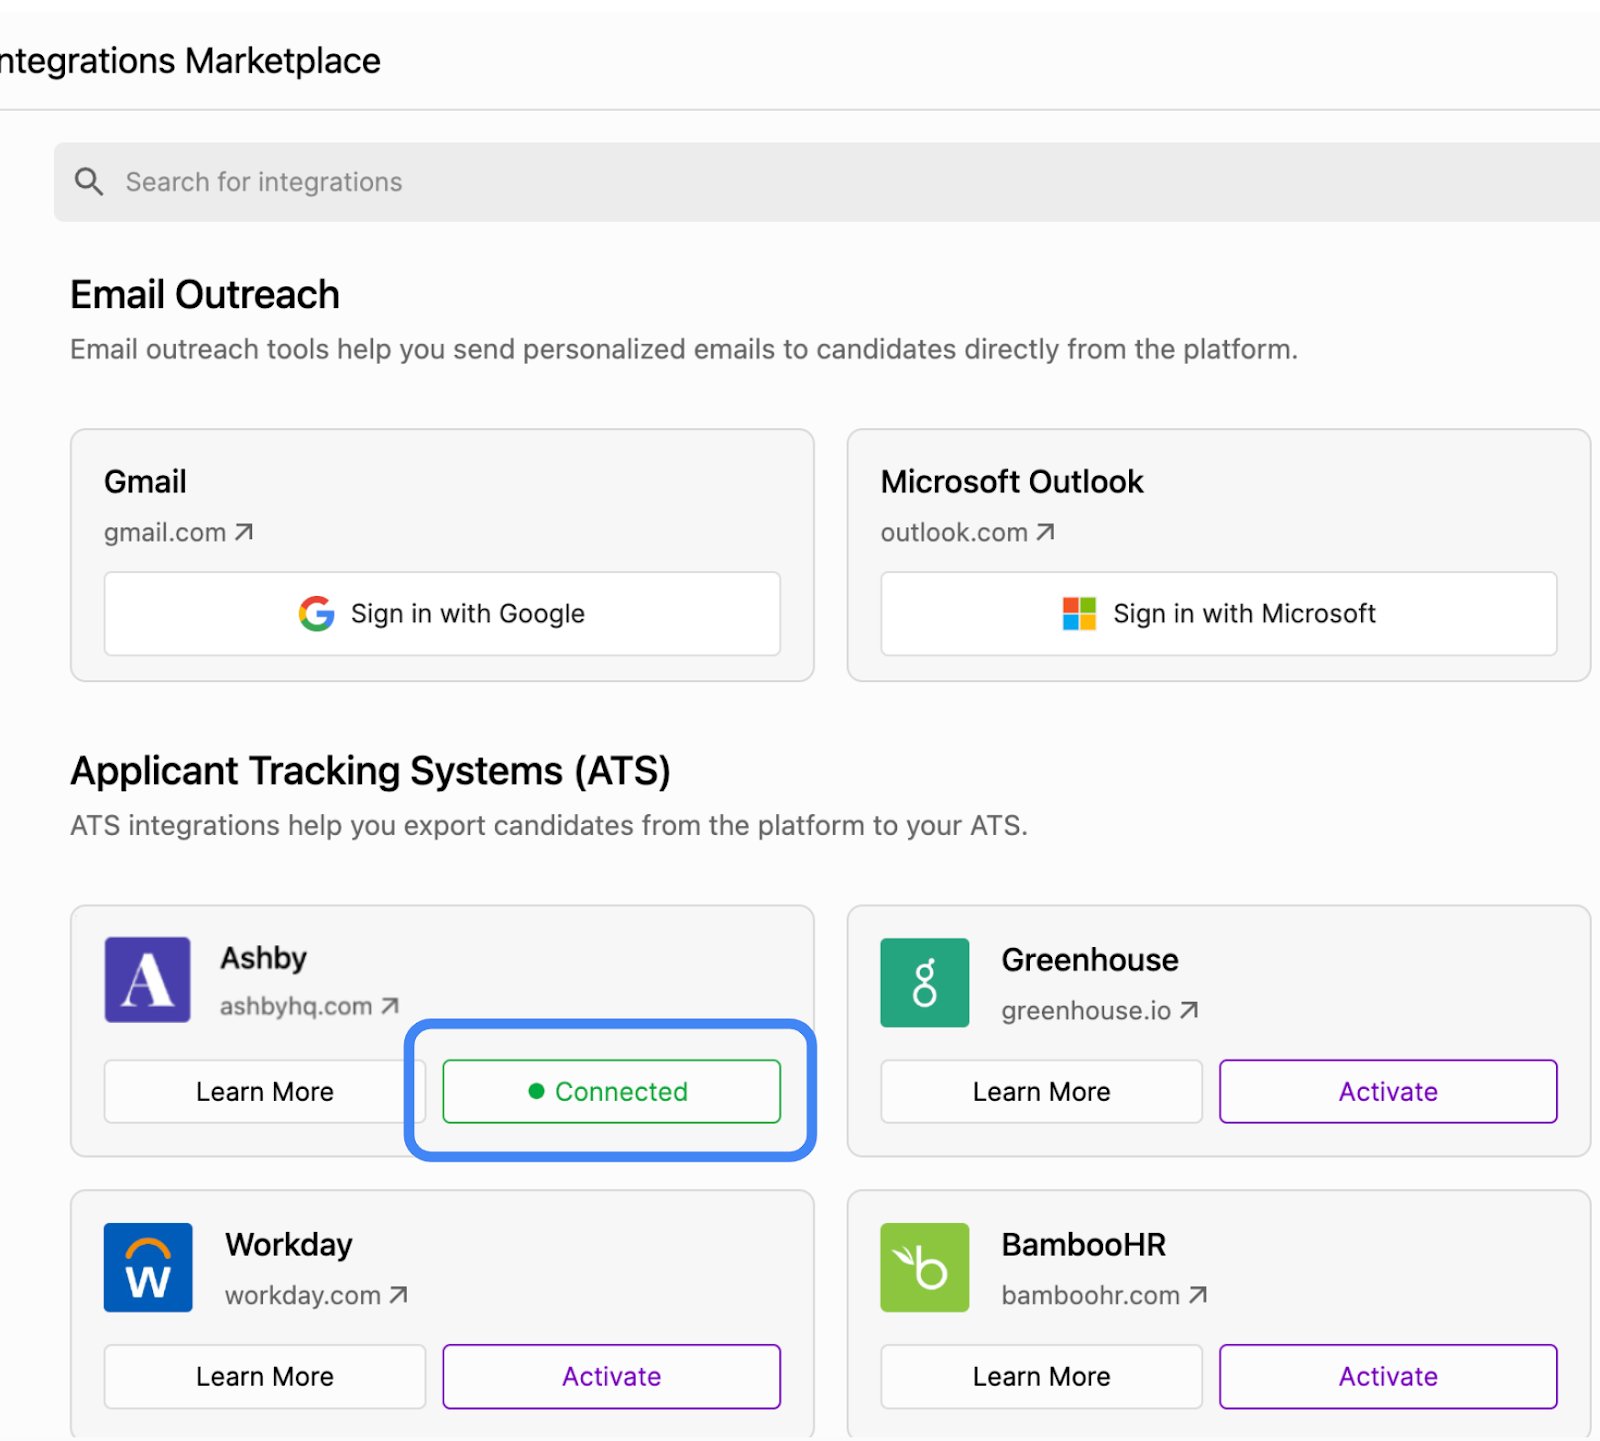Activate the Workday integration
The height and width of the screenshot is (1441, 1600).
click(611, 1376)
